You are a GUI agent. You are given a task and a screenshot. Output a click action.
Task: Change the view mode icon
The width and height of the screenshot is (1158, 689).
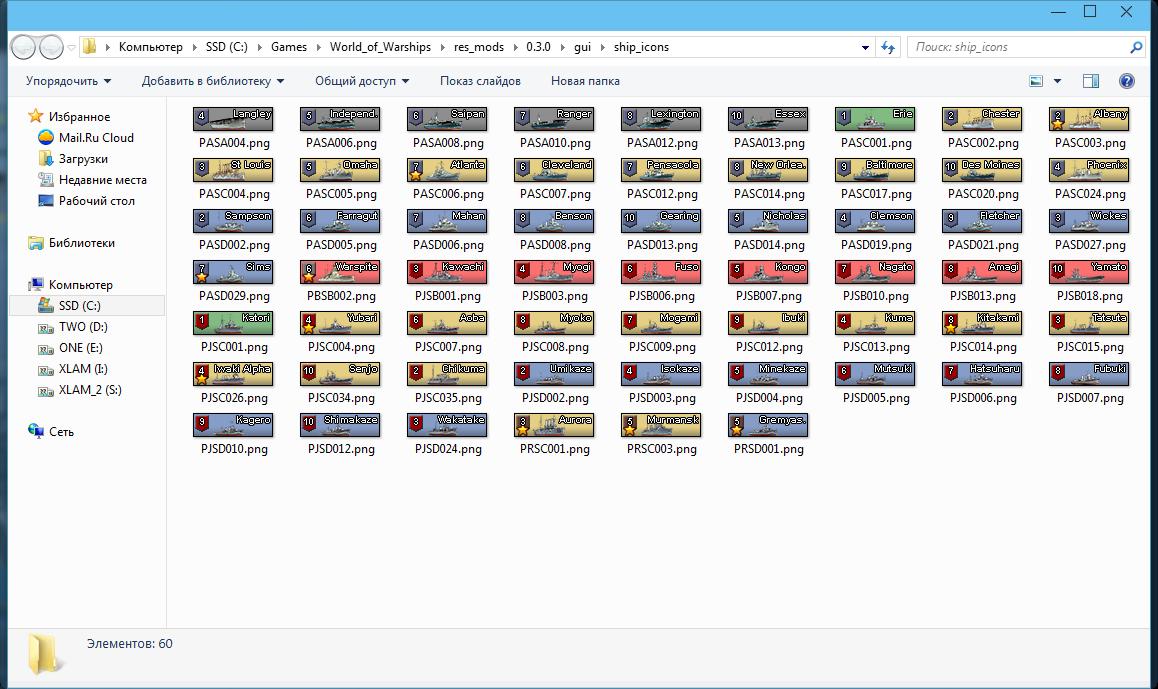pyautogui.click(x=1036, y=81)
